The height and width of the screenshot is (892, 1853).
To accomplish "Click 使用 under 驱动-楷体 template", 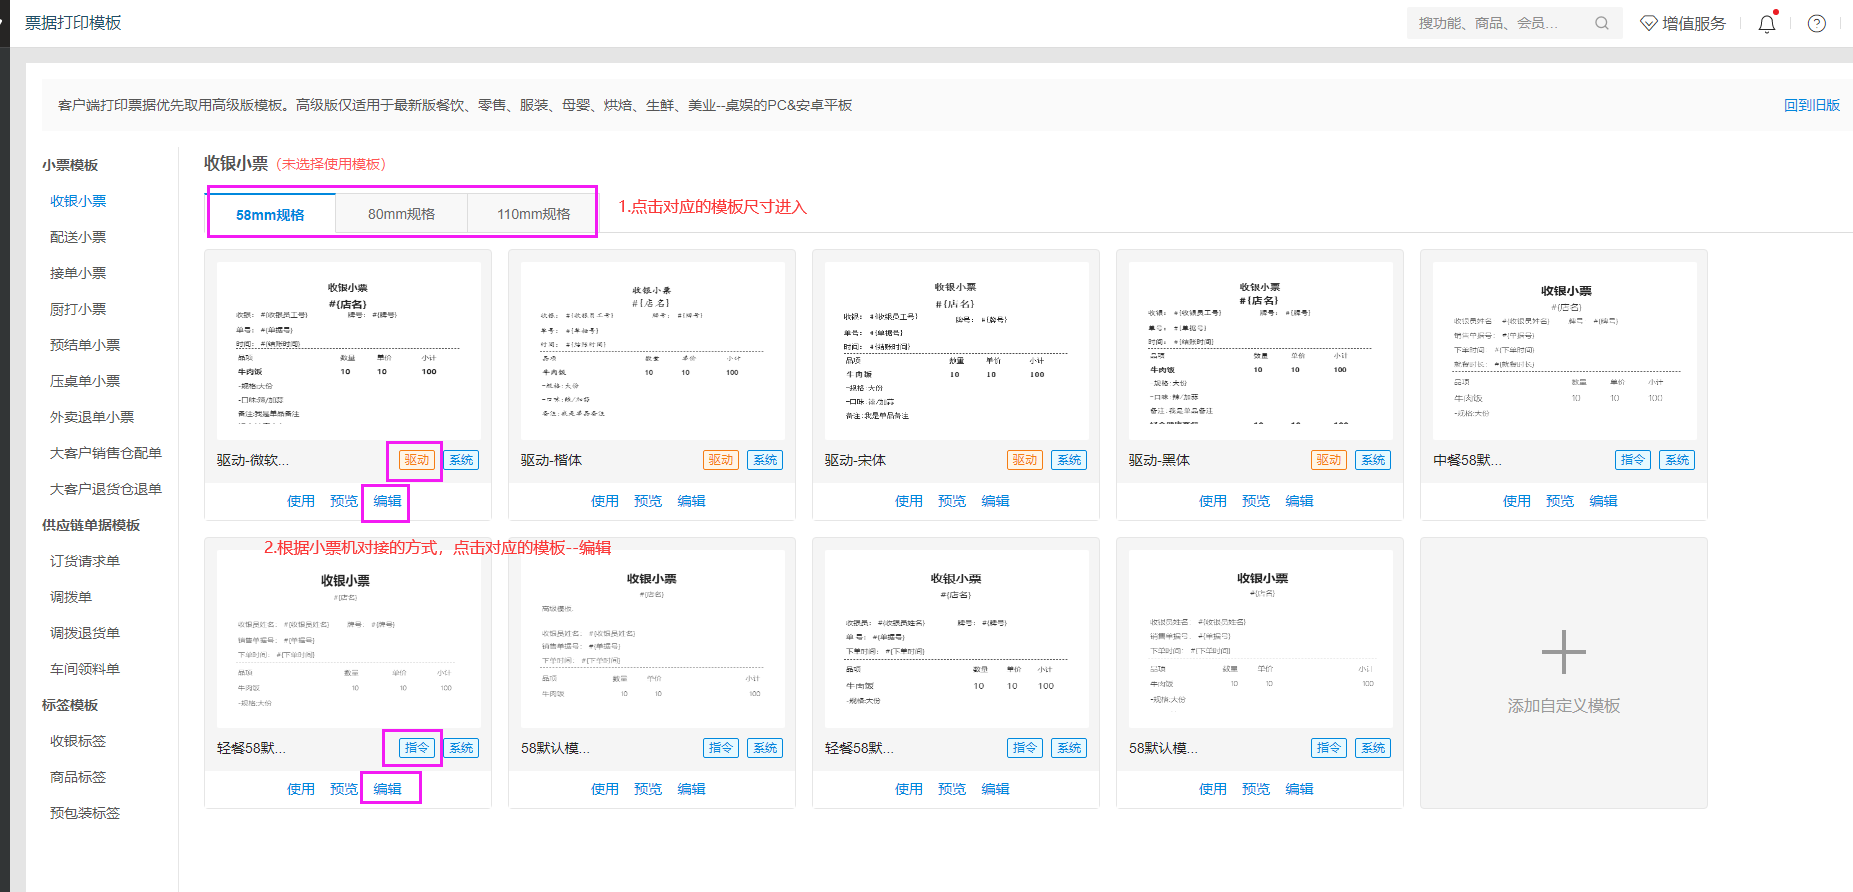I will tap(604, 501).
